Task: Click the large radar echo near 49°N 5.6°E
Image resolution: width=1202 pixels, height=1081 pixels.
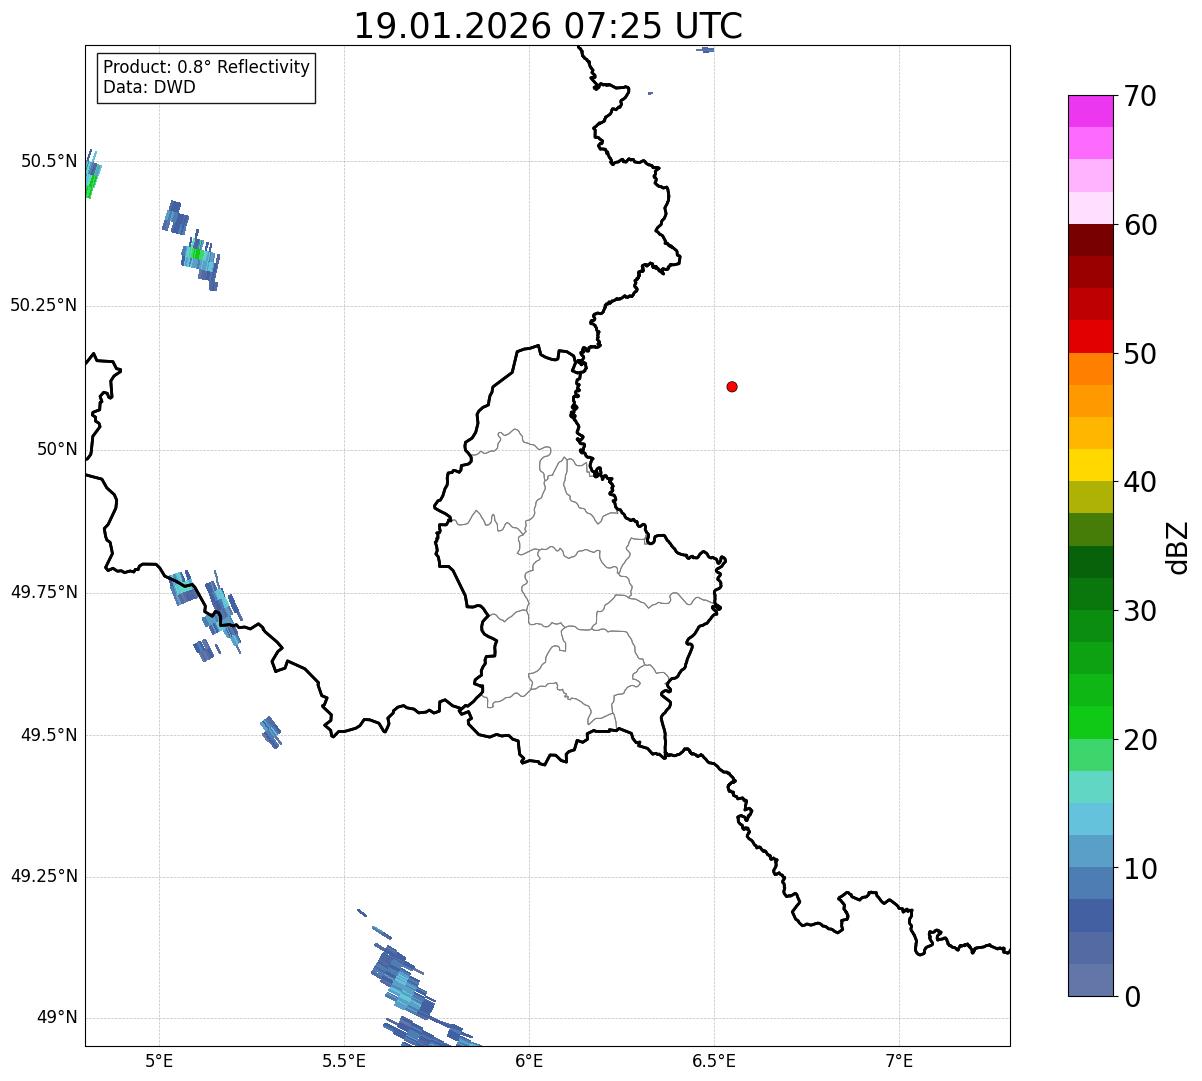Action: (x=404, y=985)
